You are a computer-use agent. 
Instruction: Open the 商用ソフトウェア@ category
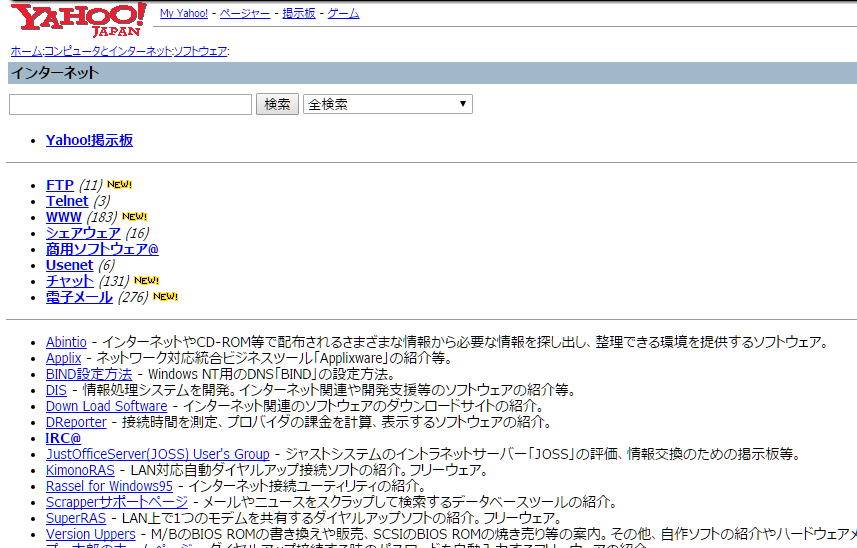[x=102, y=249]
